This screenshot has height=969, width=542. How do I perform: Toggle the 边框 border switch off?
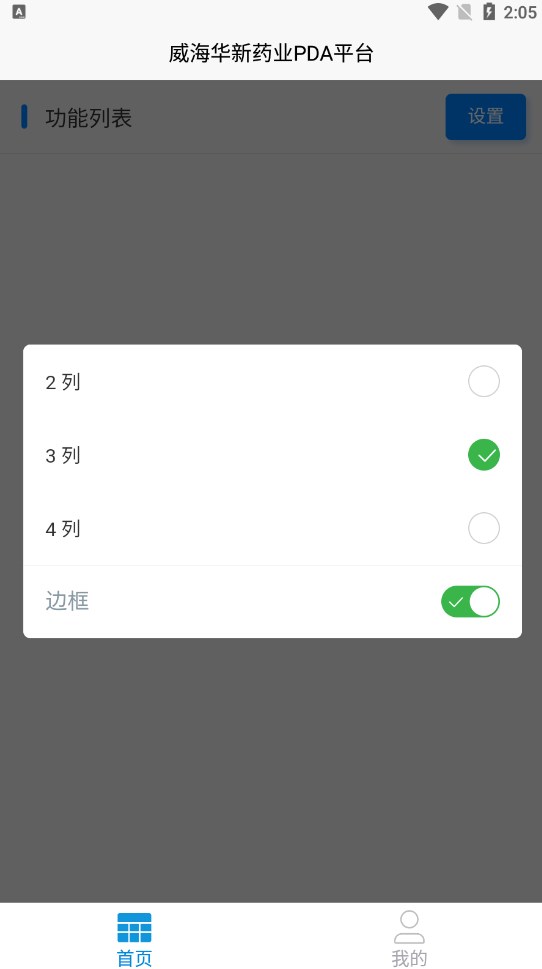pos(470,601)
